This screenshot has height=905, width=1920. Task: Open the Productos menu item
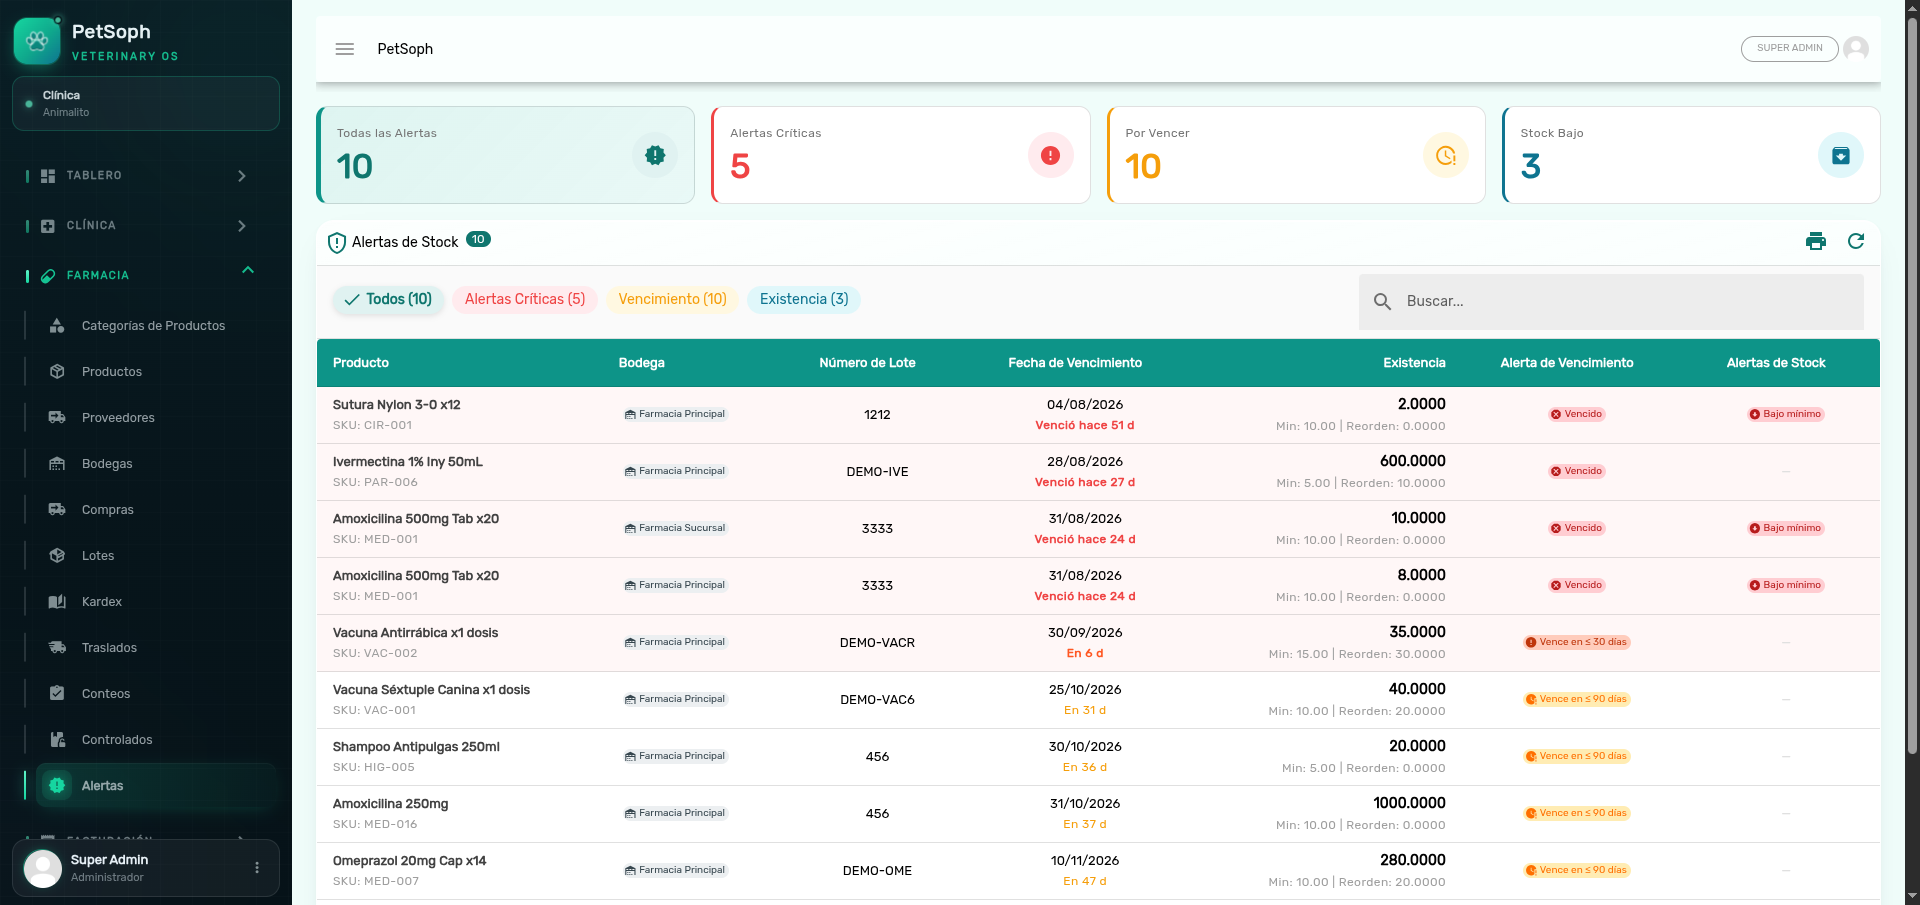tap(112, 372)
